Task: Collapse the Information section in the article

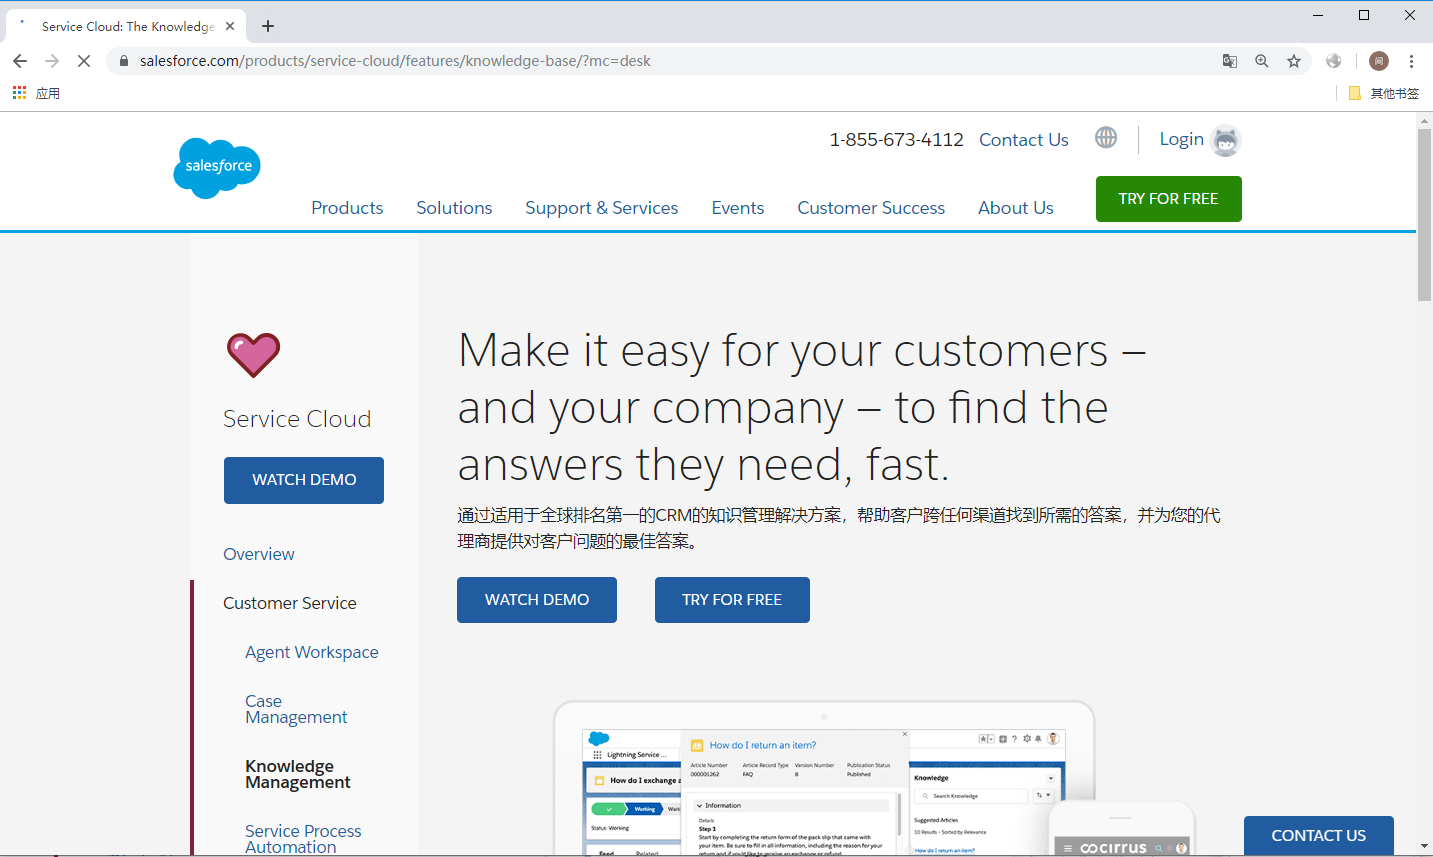Action: (x=699, y=805)
